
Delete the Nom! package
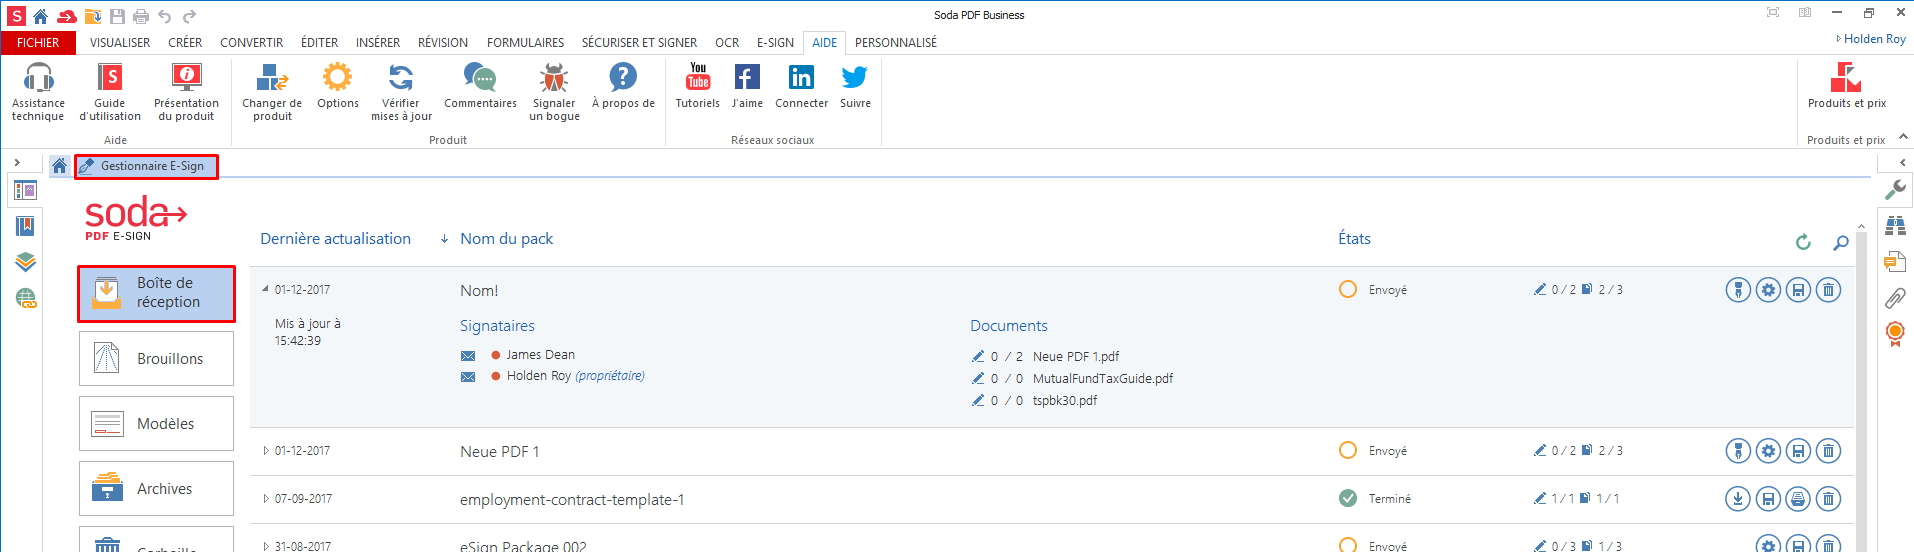pyautogui.click(x=1828, y=290)
